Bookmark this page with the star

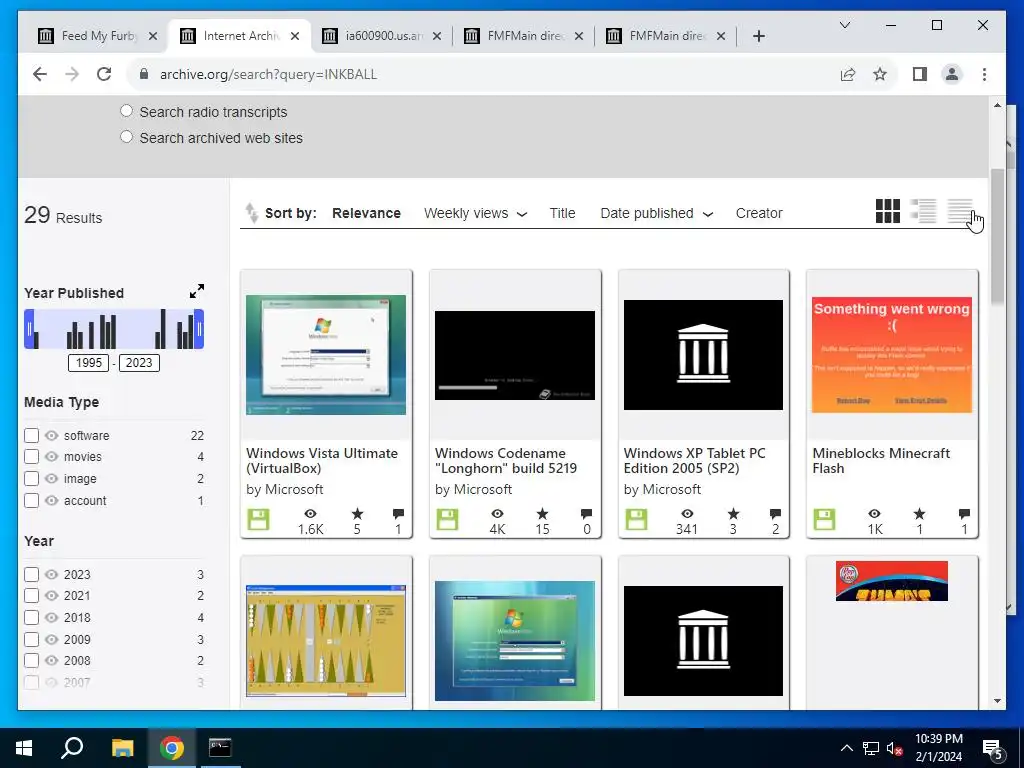tap(880, 74)
